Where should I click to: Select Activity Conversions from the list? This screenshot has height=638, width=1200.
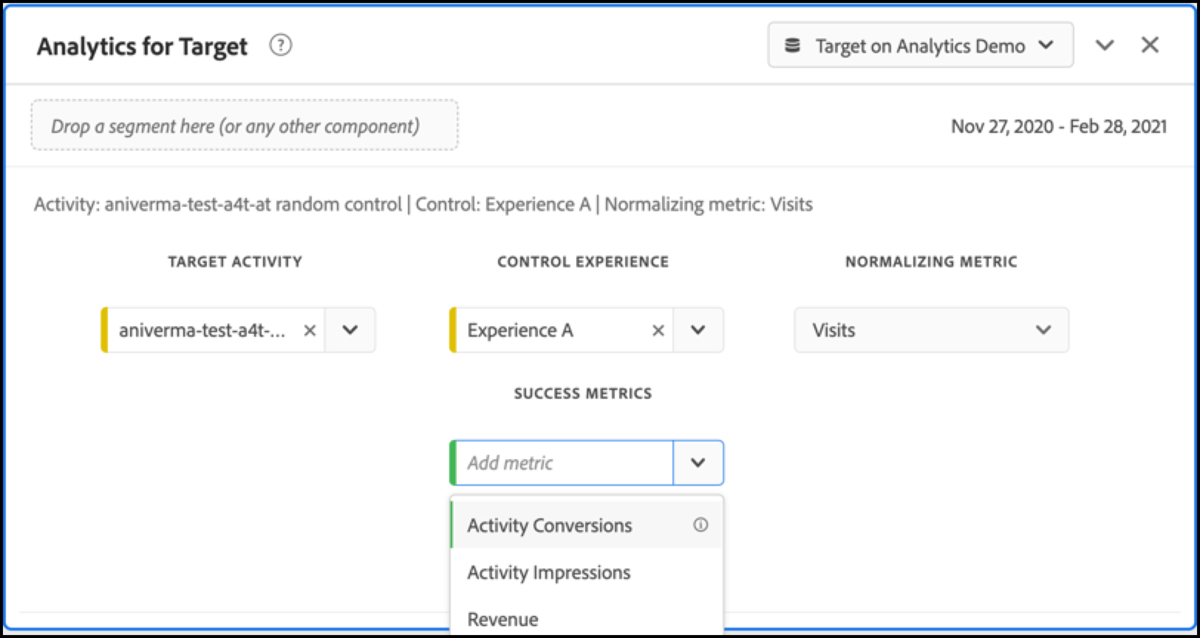(x=549, y=524)
